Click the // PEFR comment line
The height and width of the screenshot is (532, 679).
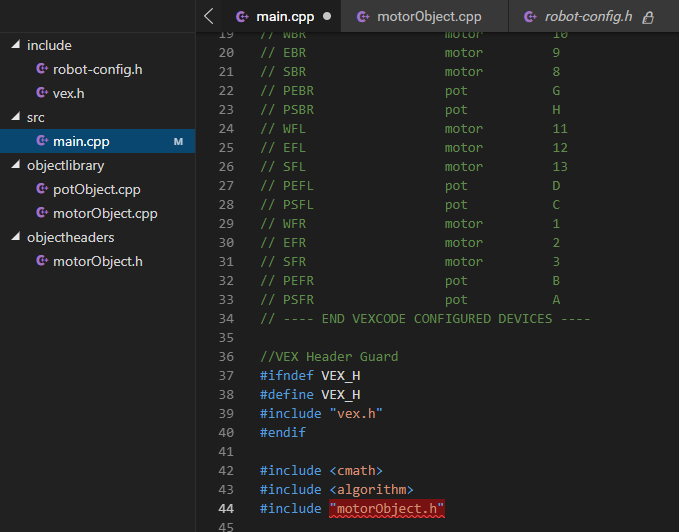point(410,281)
